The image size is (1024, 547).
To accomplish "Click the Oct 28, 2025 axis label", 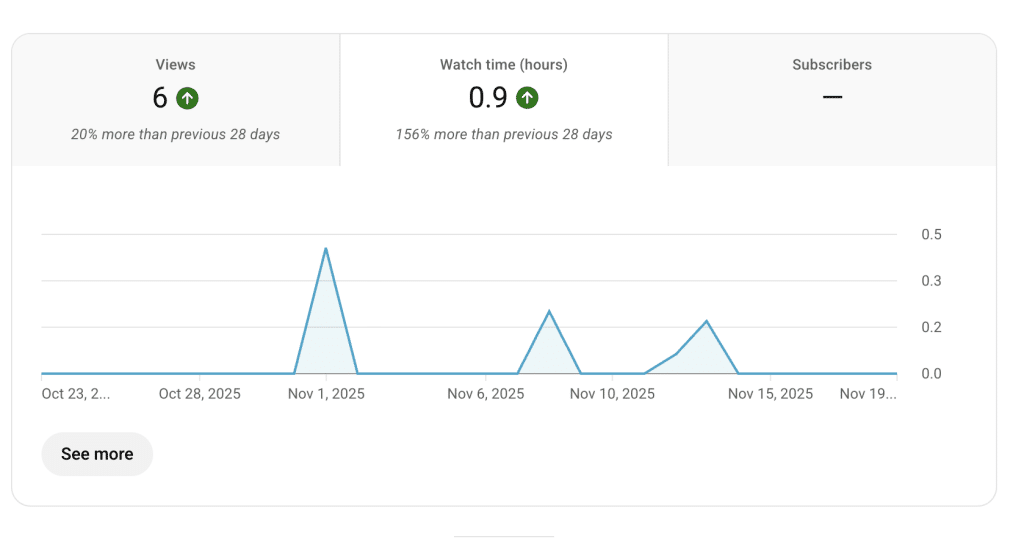I will [x=200, y=394].
